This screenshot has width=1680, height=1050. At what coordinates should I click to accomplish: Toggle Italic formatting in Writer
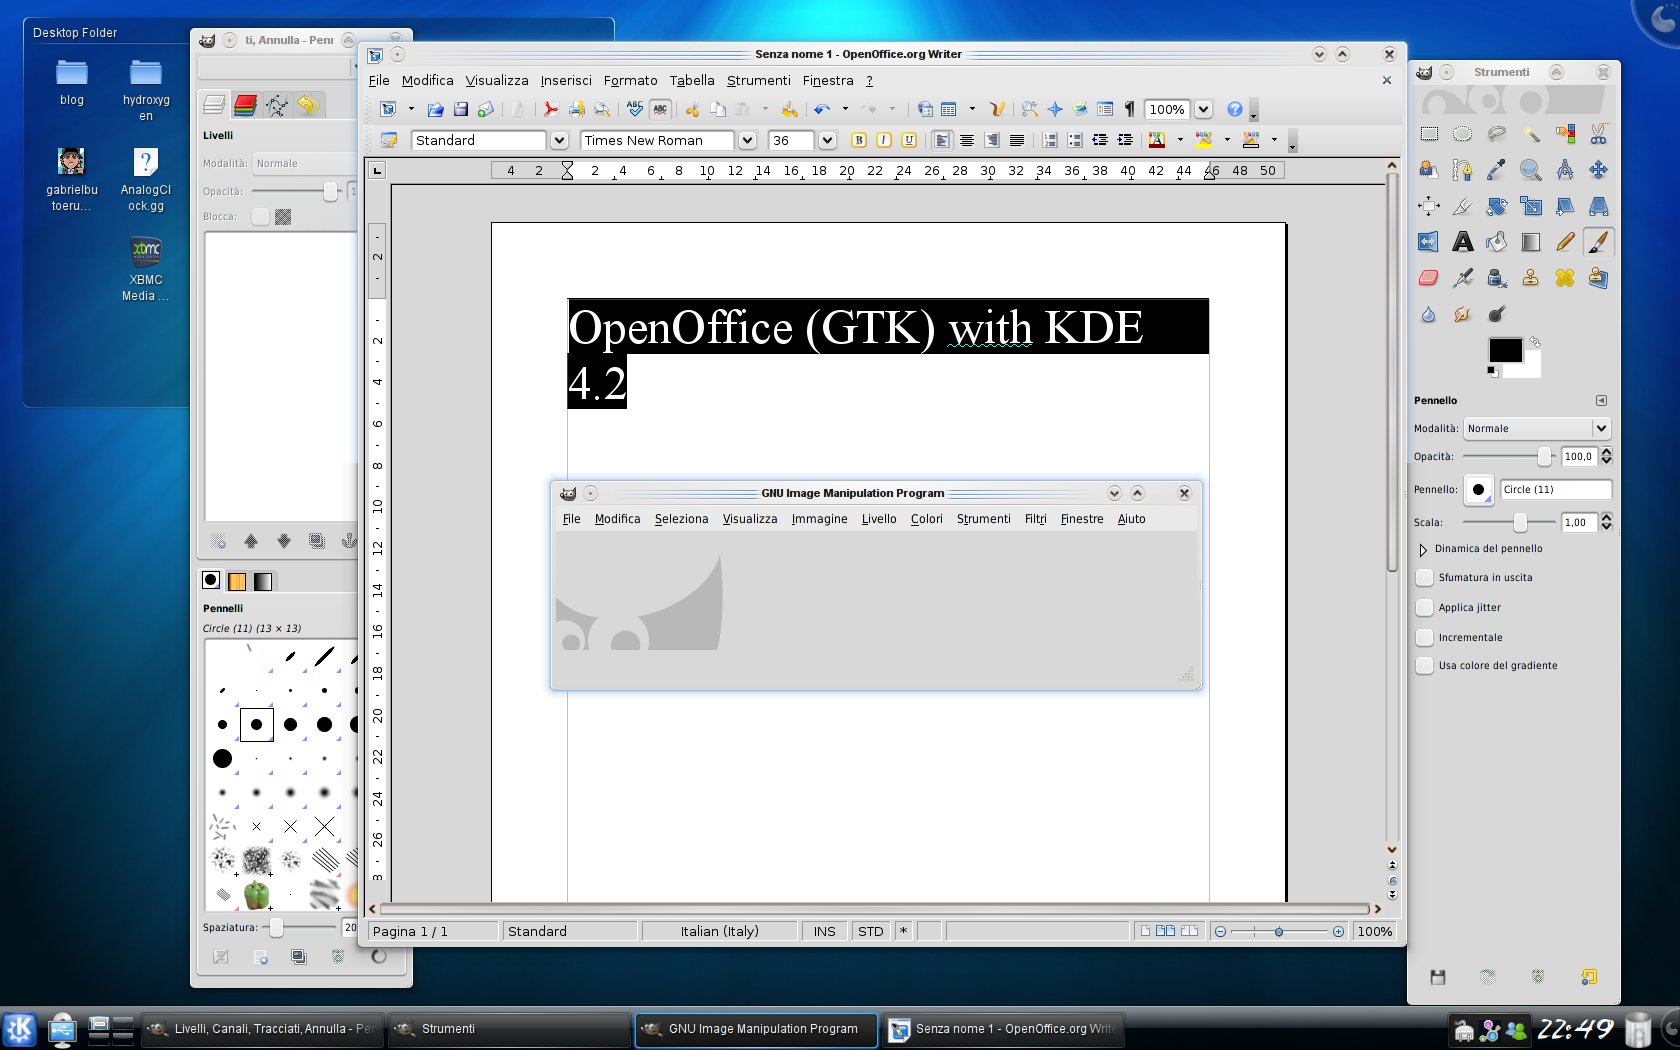884,140
